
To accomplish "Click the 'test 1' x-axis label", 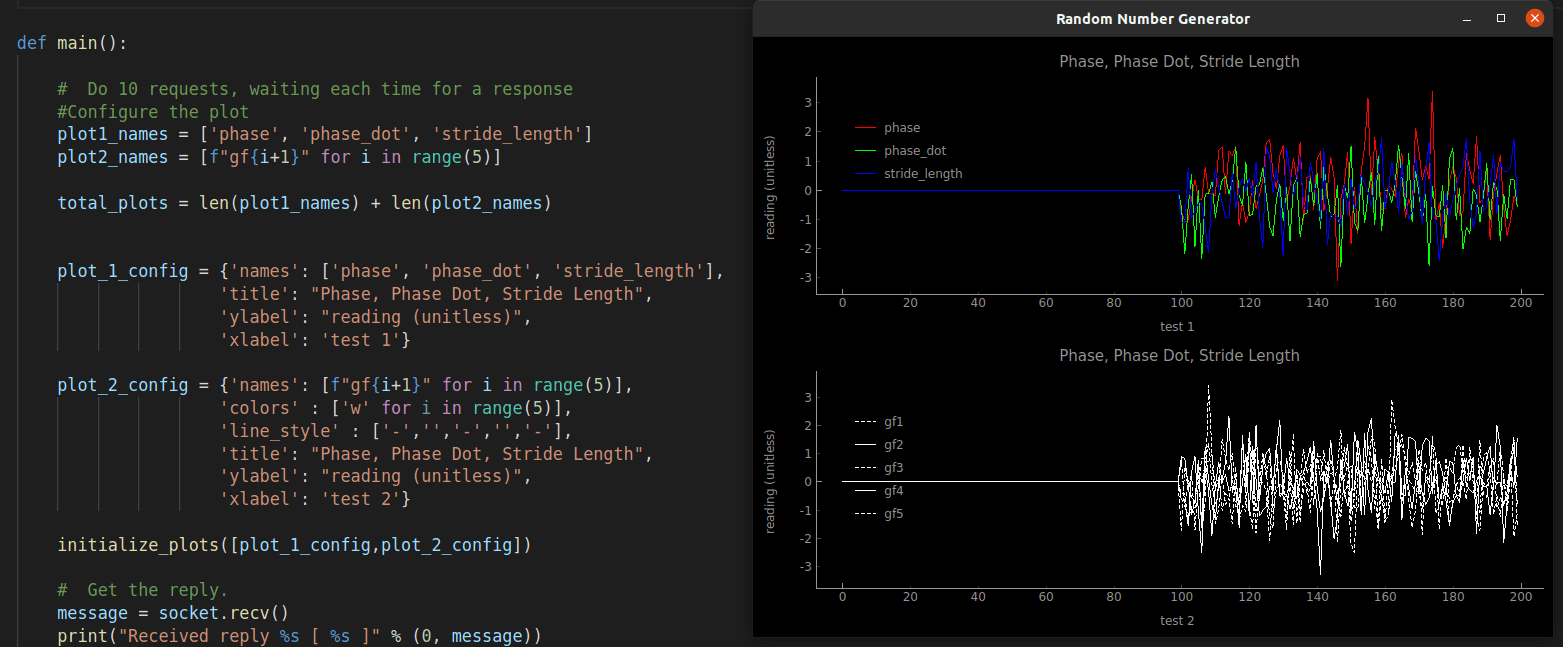I will 1177,327.
